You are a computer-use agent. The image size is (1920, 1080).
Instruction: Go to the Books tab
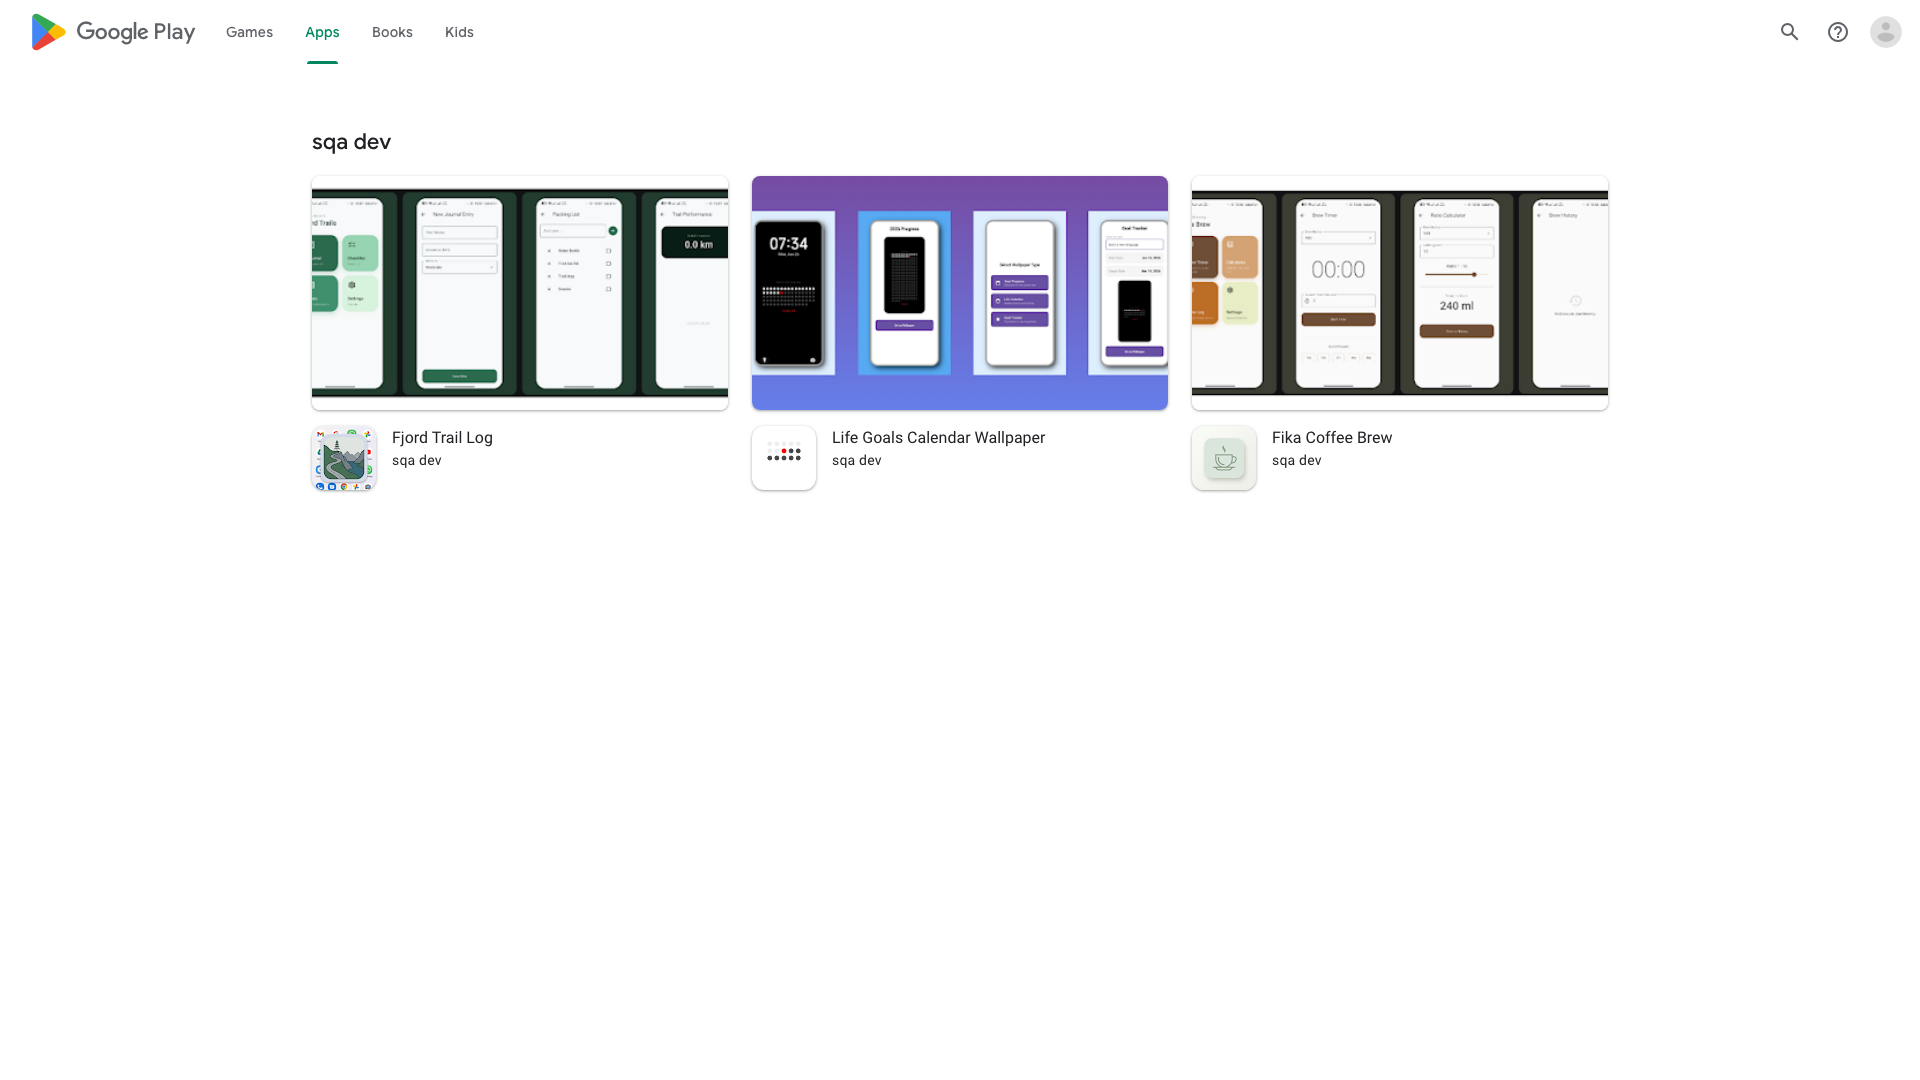392,32
